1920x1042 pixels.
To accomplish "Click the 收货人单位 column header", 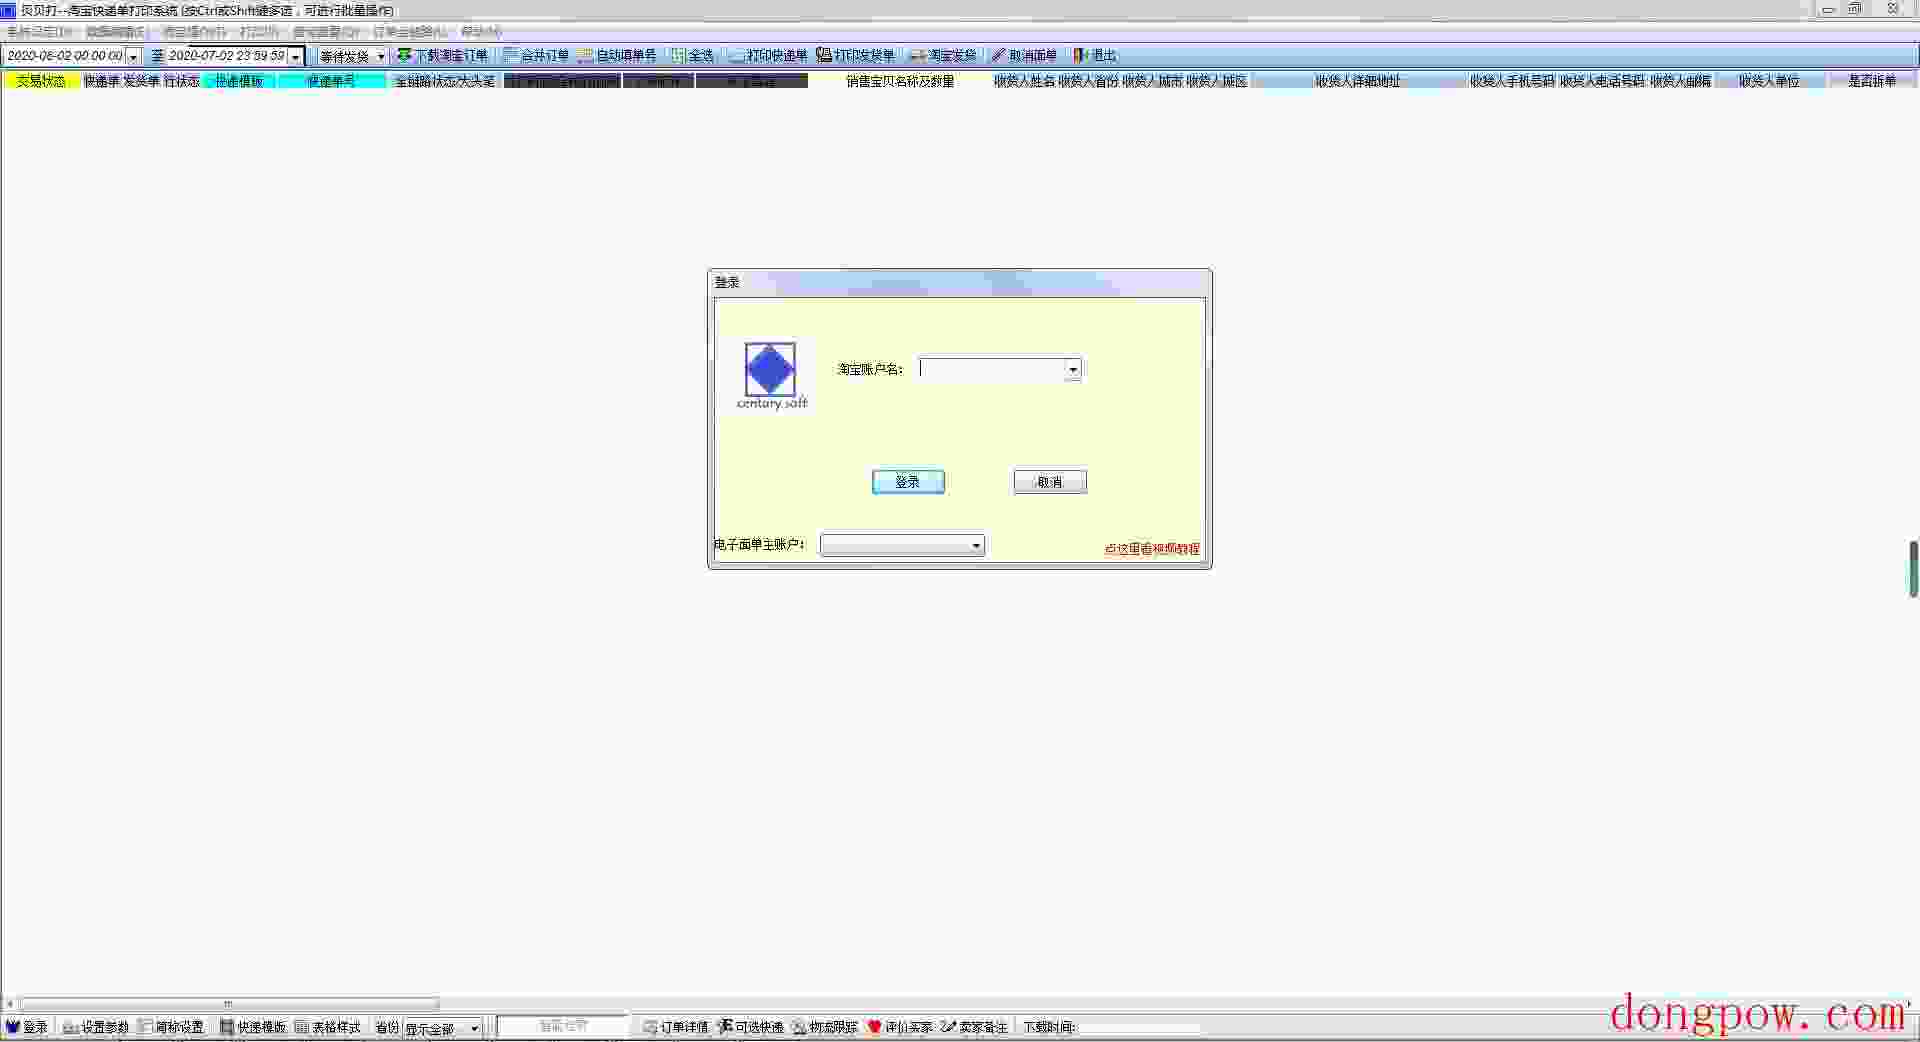I will [x=1769, y=81].
